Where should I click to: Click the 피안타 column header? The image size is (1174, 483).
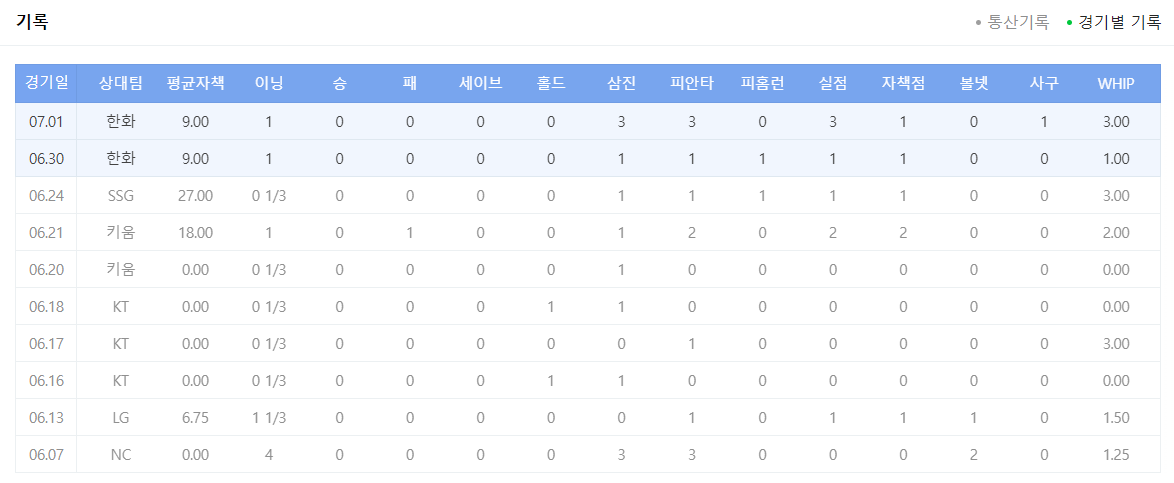[x=692, y=83]
